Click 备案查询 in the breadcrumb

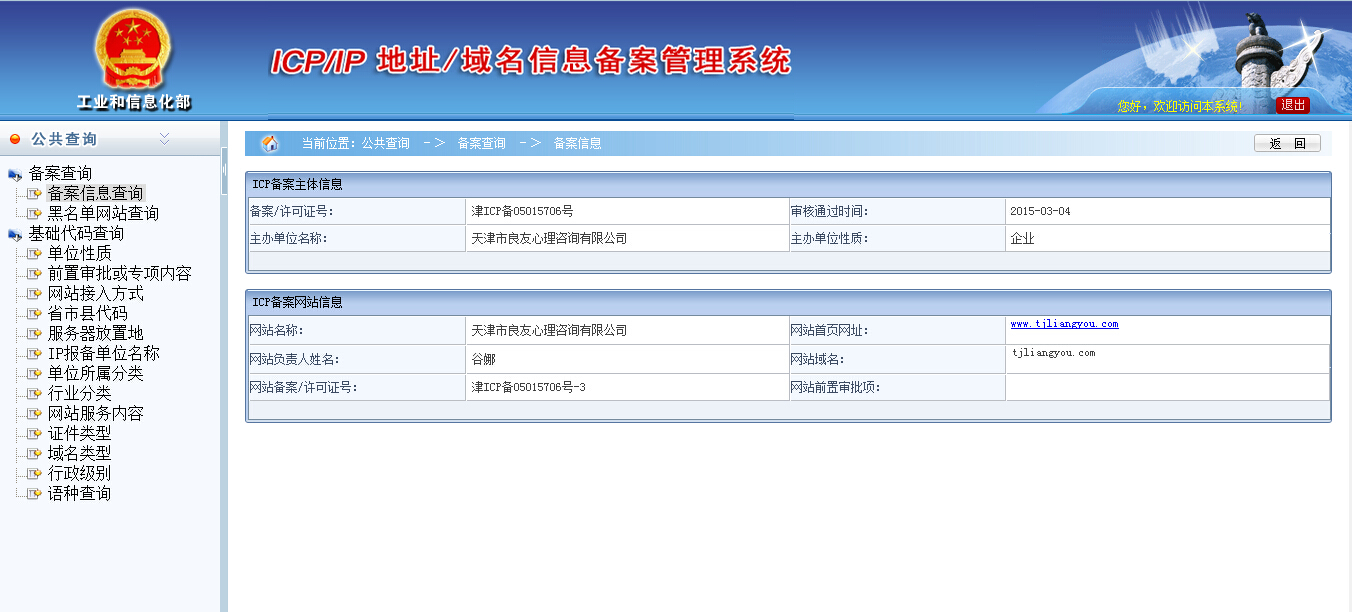click(481, 143)
